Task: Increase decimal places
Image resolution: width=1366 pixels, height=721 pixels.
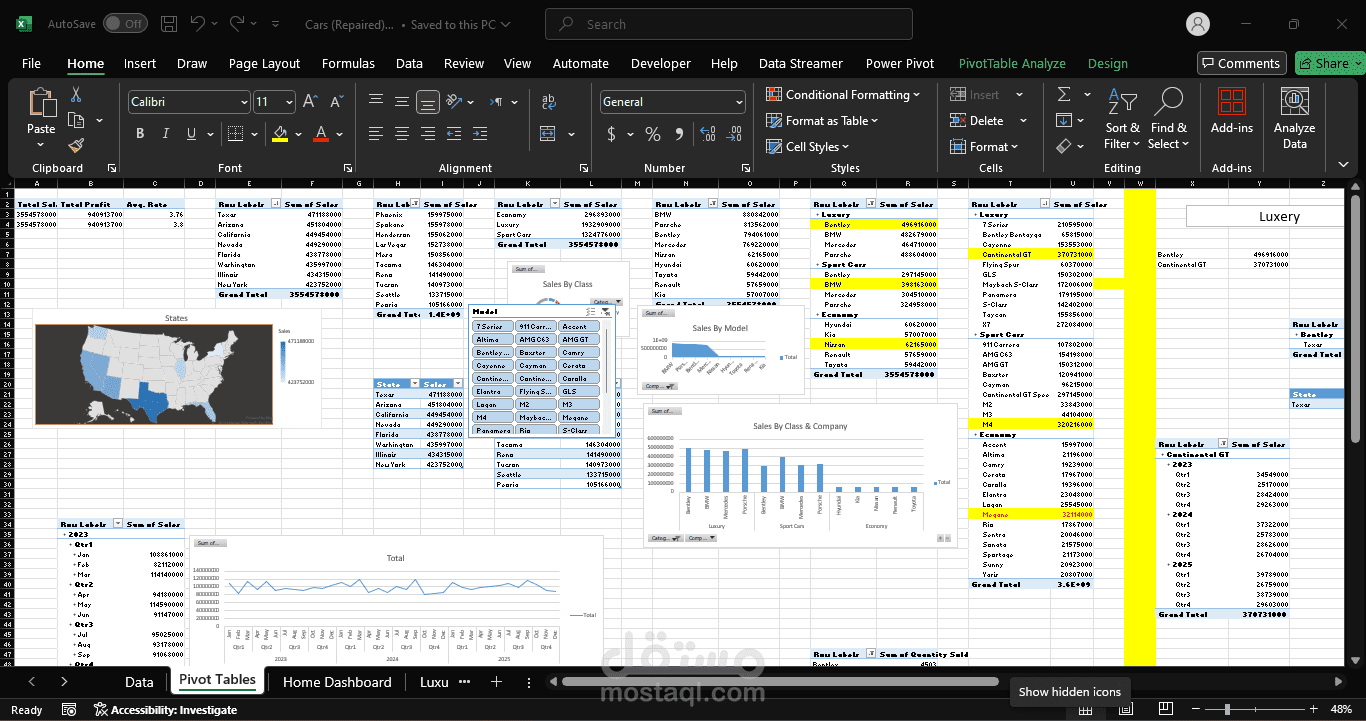Action: [709, 134]
